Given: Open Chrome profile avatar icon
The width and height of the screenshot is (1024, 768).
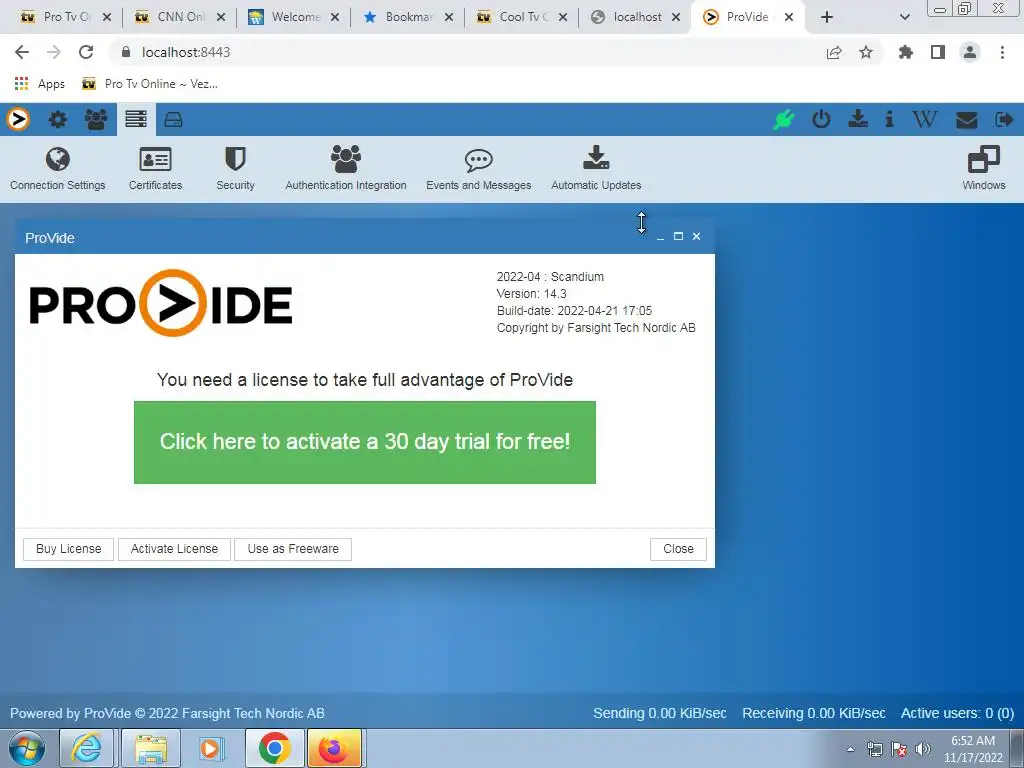Looking at the screenshot, I should tap(970, 52).
